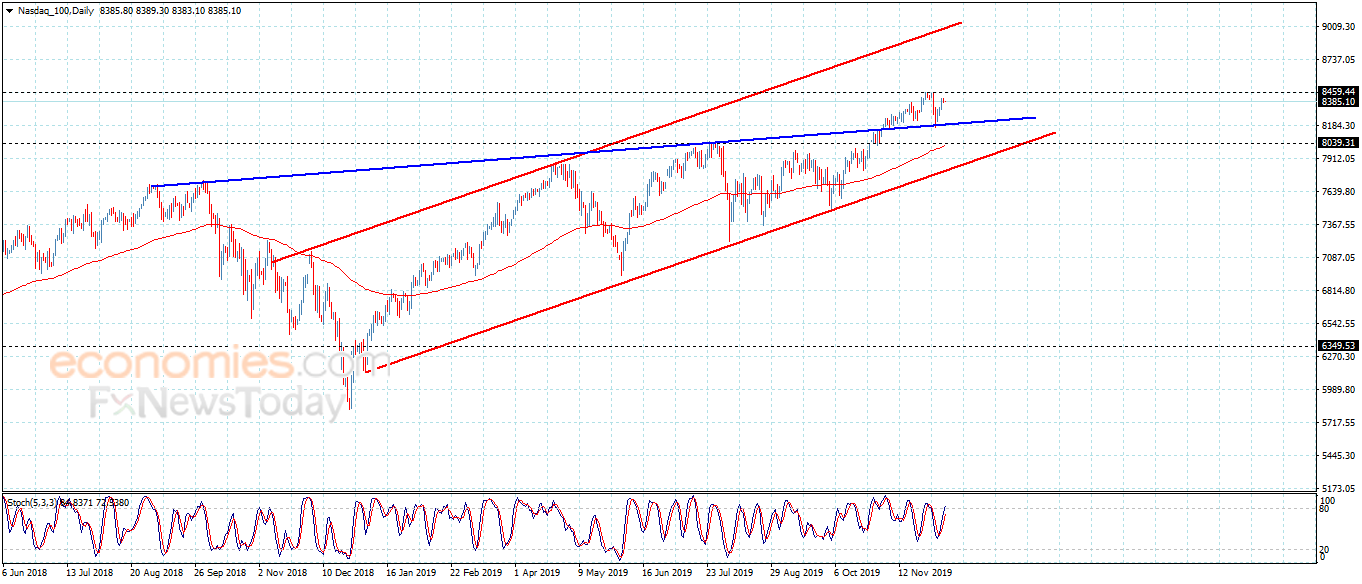Click the 6814.80 price axis label
1362x584 pixels.
pyautogui.click(x=1337, y=291)
